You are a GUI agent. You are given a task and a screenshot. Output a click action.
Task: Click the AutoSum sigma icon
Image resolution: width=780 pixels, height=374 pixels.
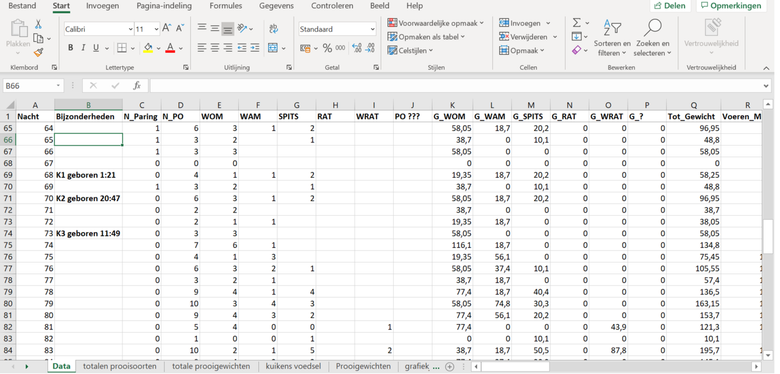(577, 23)
